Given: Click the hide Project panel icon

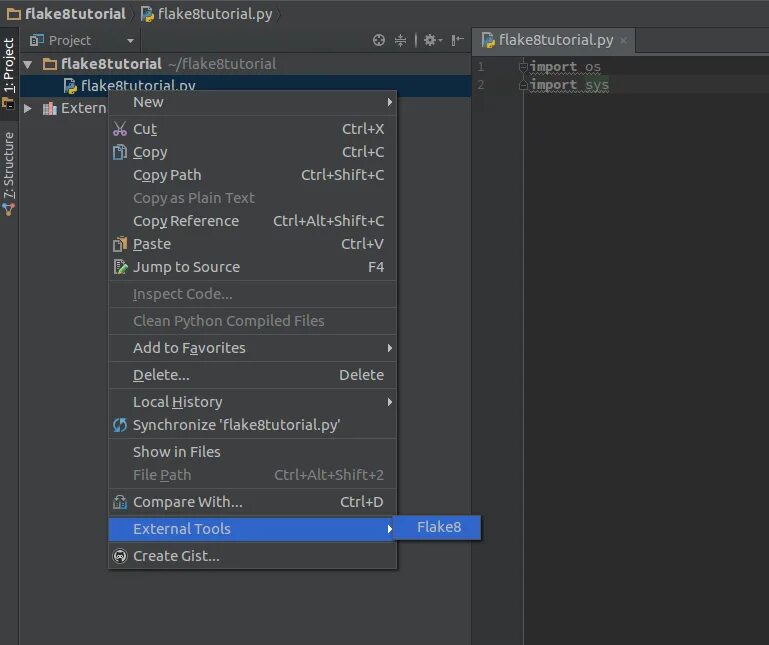Looking at the screenshot, I should tap(457, 40).
